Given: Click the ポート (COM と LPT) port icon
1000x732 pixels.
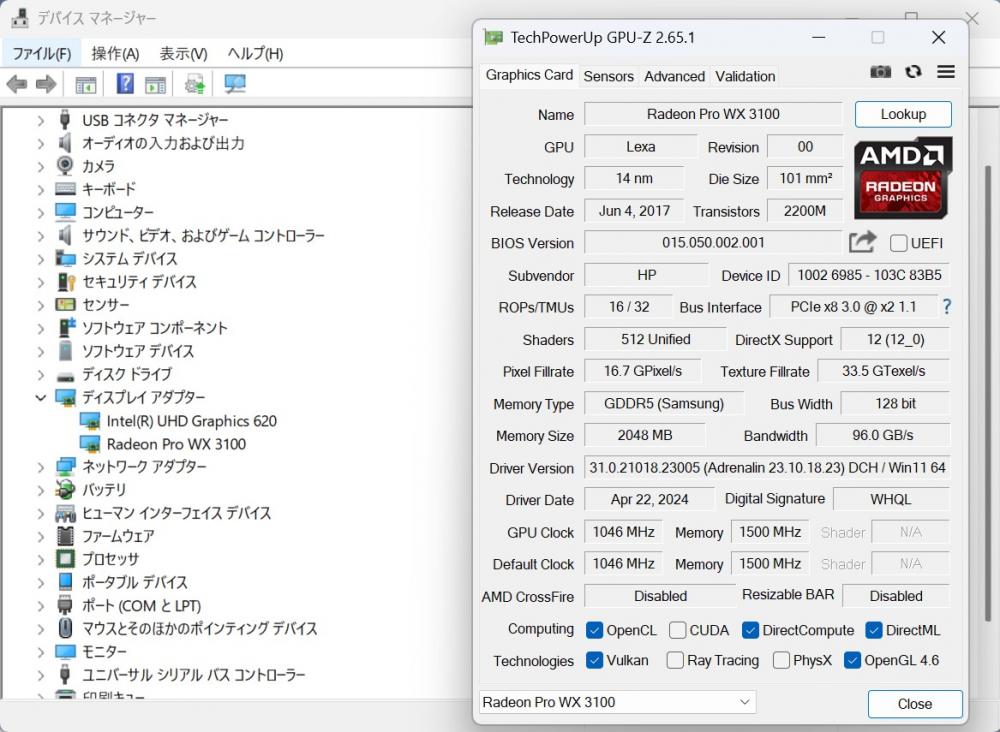Looking at the screenshot, I should [65, 605].
